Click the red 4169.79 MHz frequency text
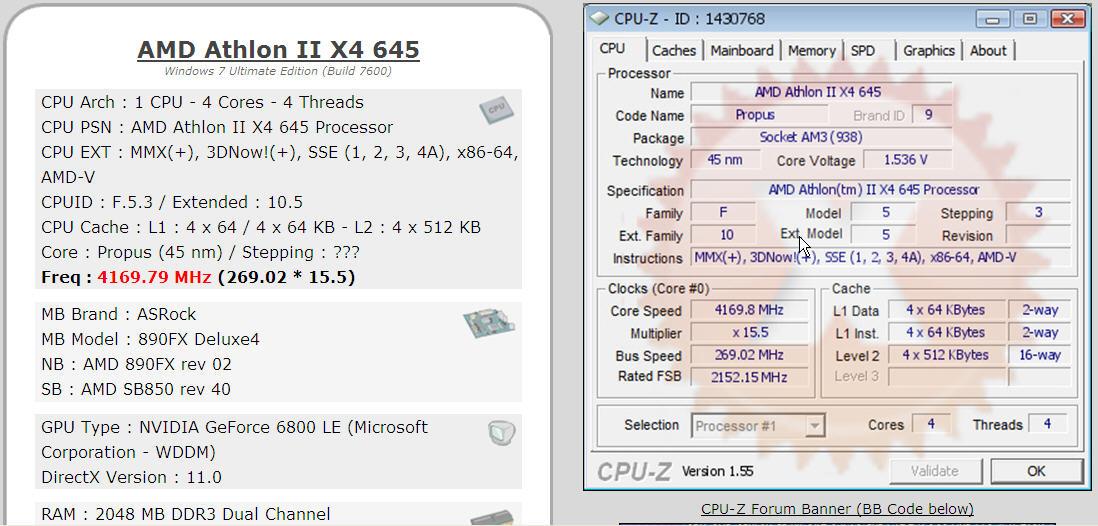Viewport: 1098px width, 526px height. 154,277
